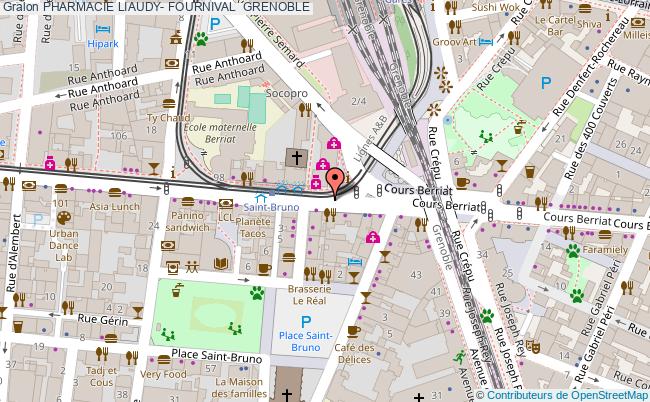The height and width of the screenshot is (402, 650).
Task: Select the pharmacy icon south of Cours Berriat
Action: pyautogui.click(x=373, y=237)
